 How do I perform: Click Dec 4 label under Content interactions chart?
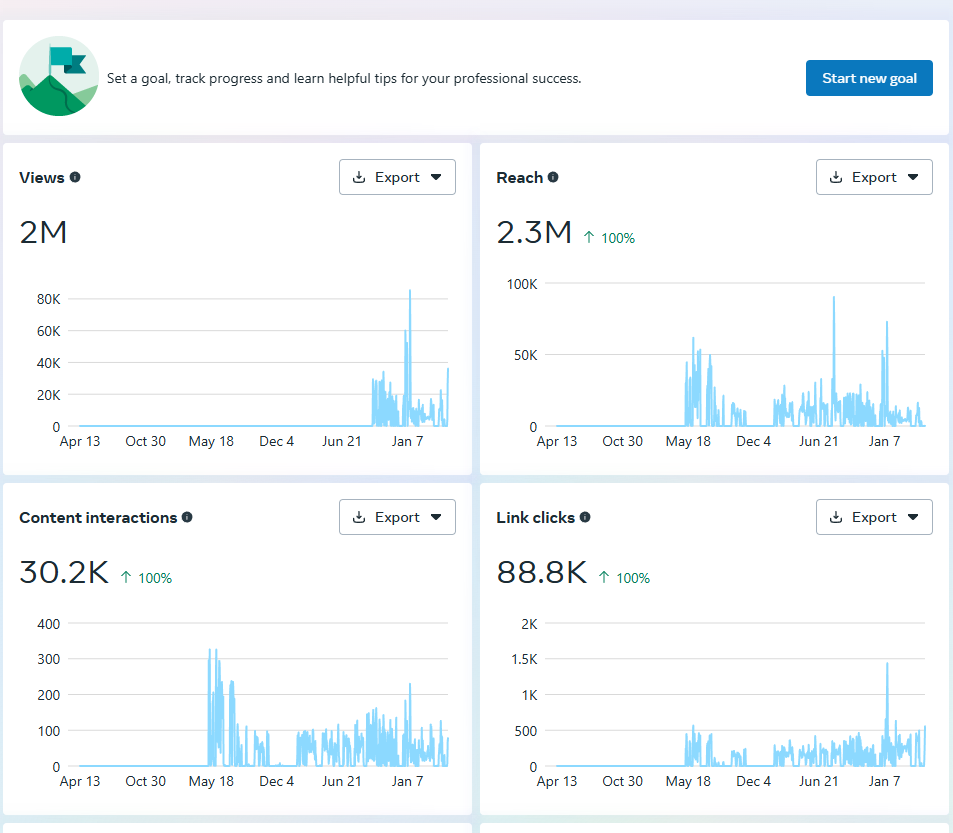pos(277,781)
